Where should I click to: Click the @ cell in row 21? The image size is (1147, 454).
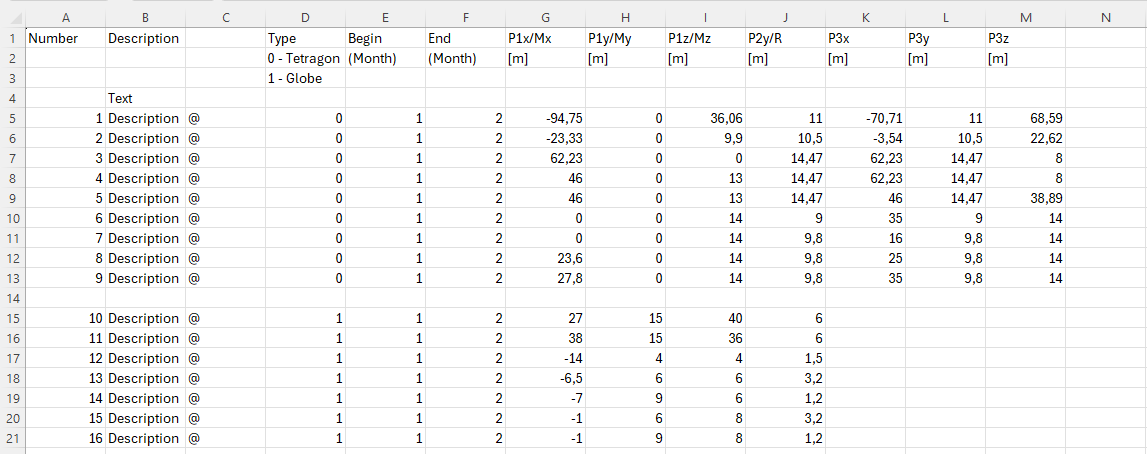(225, 438)
